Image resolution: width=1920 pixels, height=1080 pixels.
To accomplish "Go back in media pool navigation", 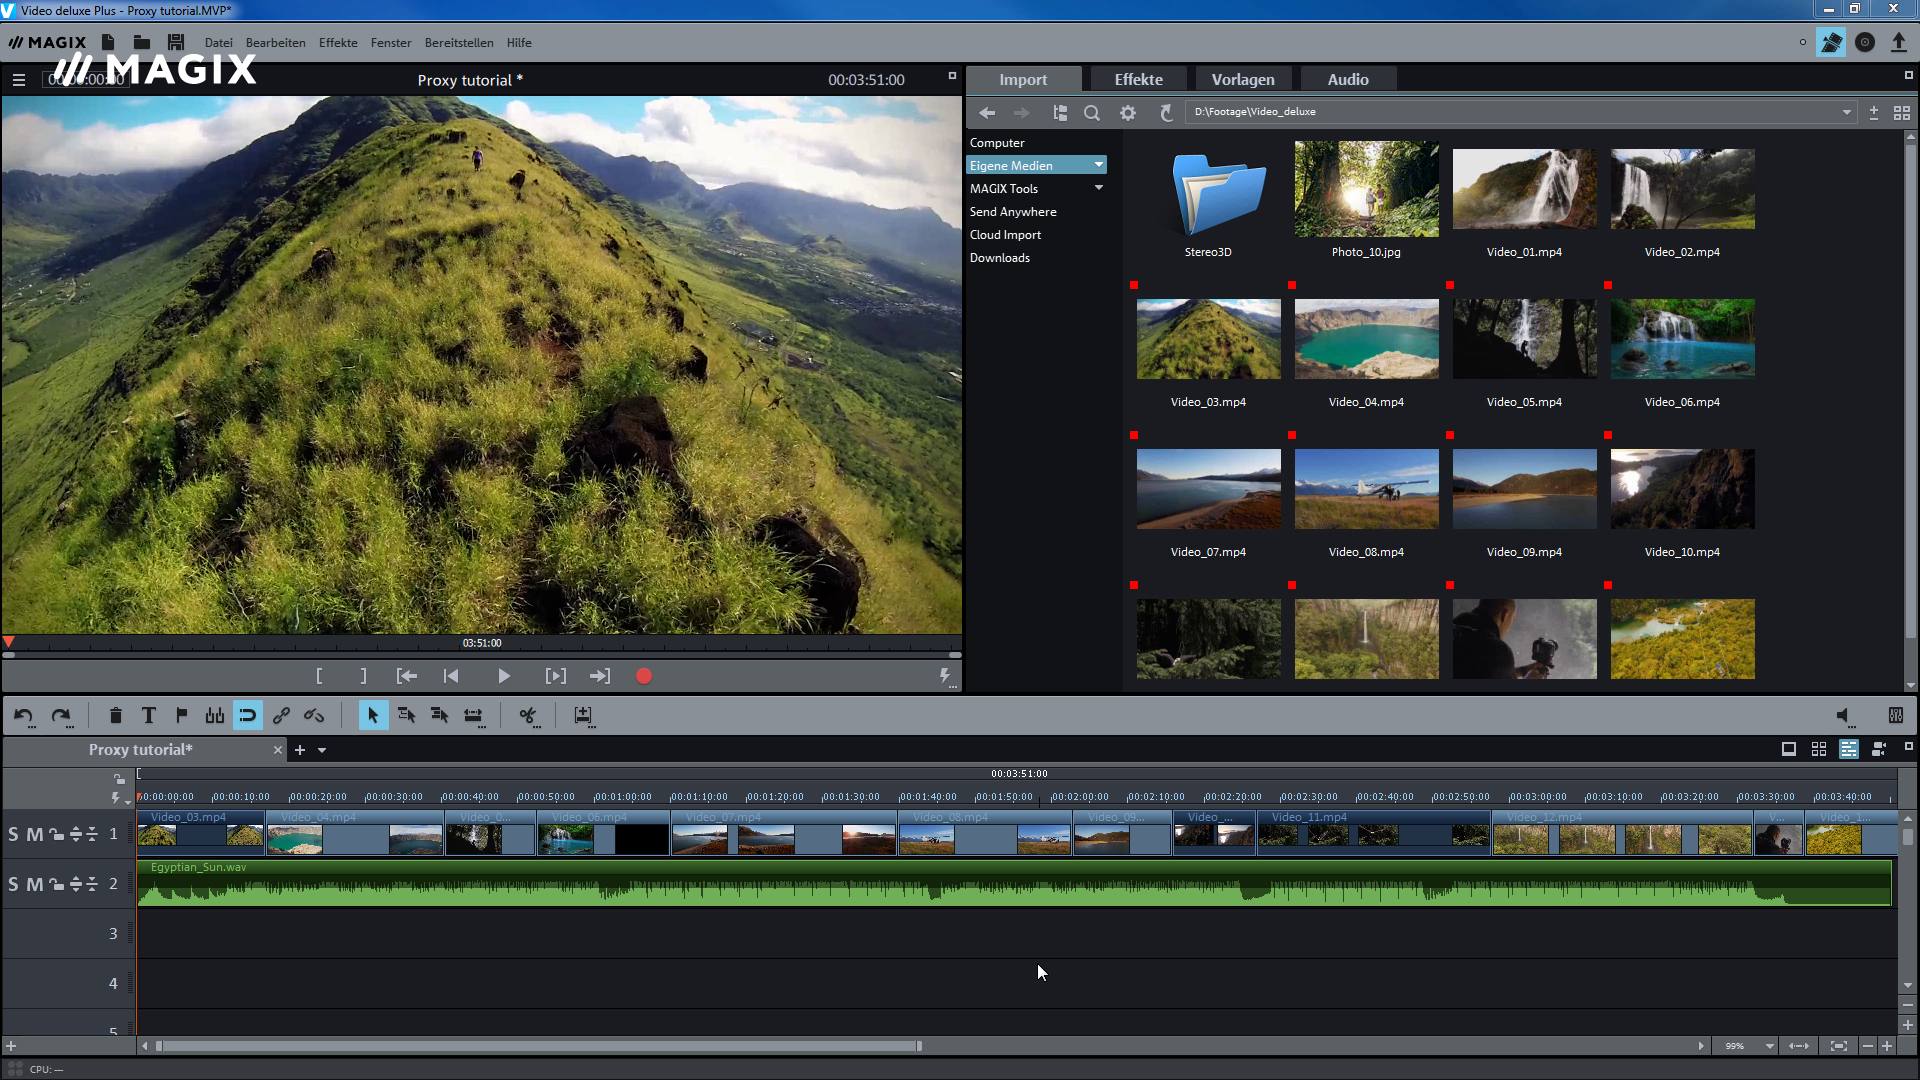I will click(987, 113).
